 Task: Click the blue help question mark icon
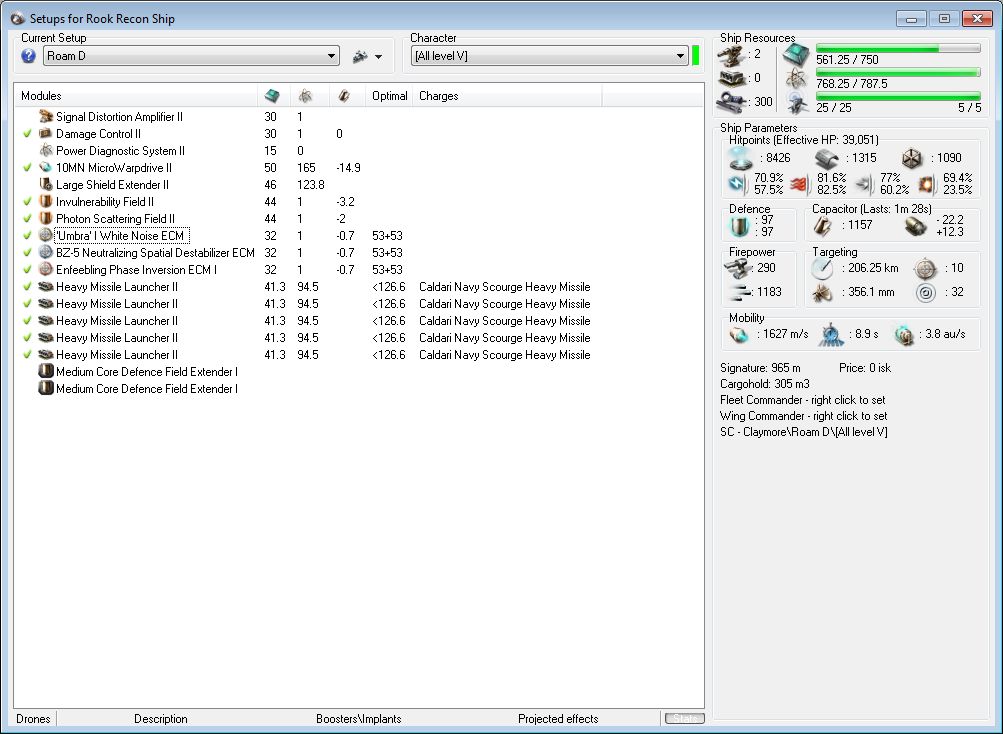click(x=28, y=56)
